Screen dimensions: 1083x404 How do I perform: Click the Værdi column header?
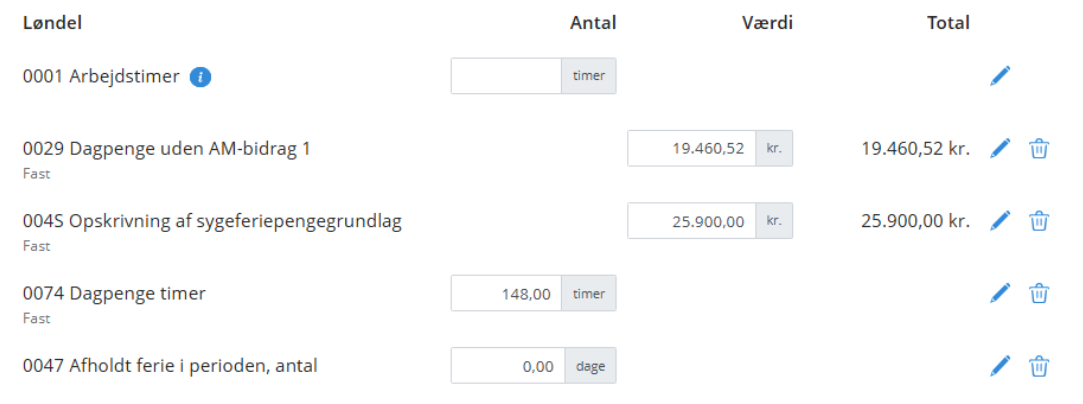point(767,22)
